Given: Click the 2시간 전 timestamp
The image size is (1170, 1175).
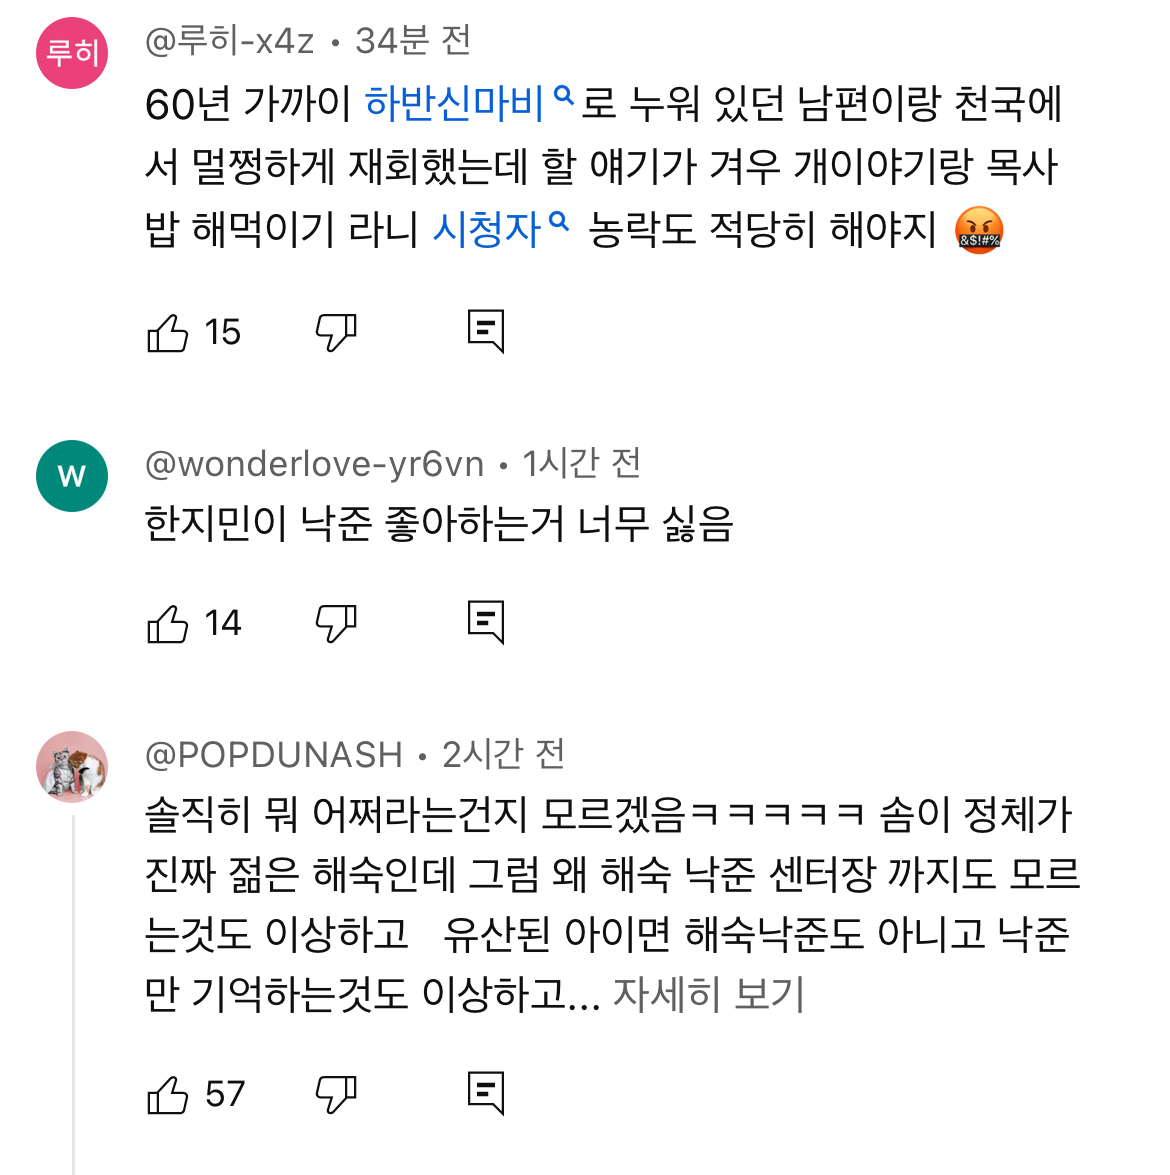Looking at the screenshot, I should [x=503, y=755].
